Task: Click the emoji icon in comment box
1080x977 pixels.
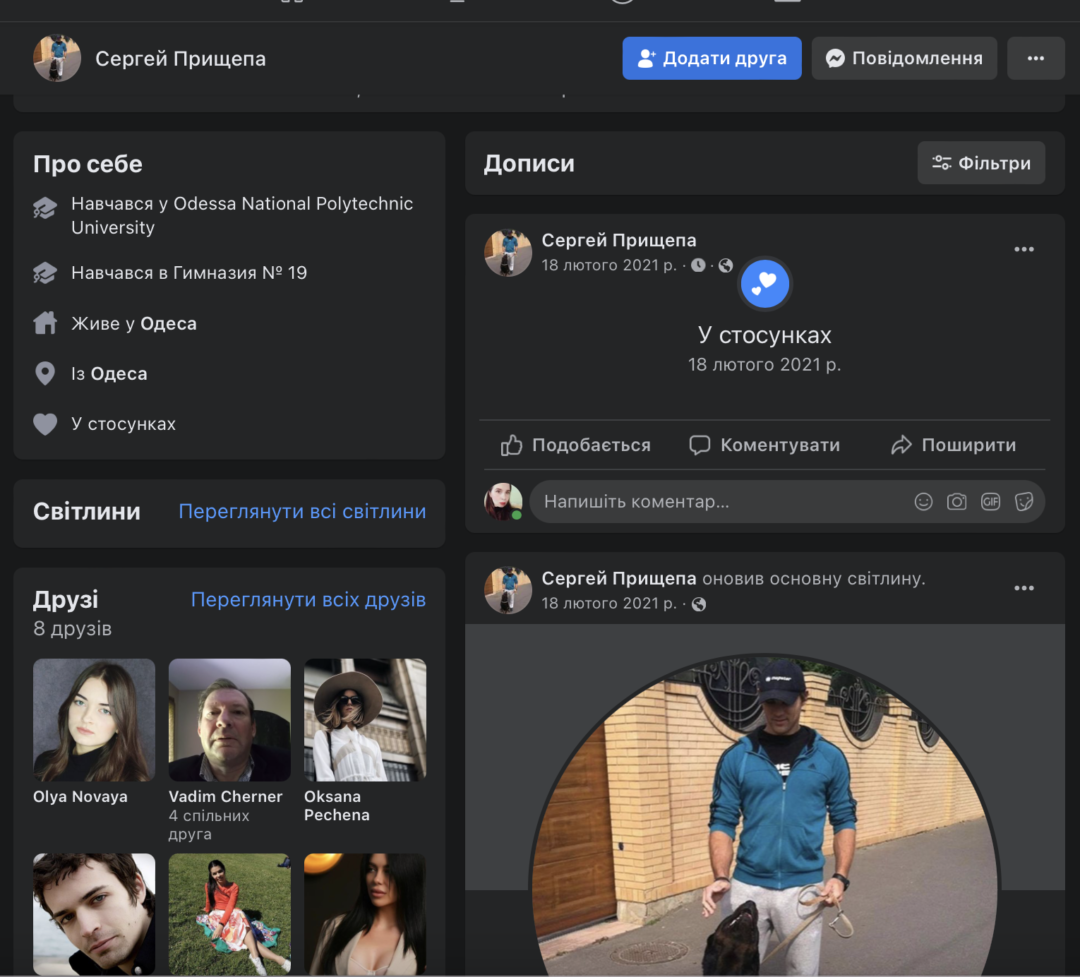Action: pos(923,502)
